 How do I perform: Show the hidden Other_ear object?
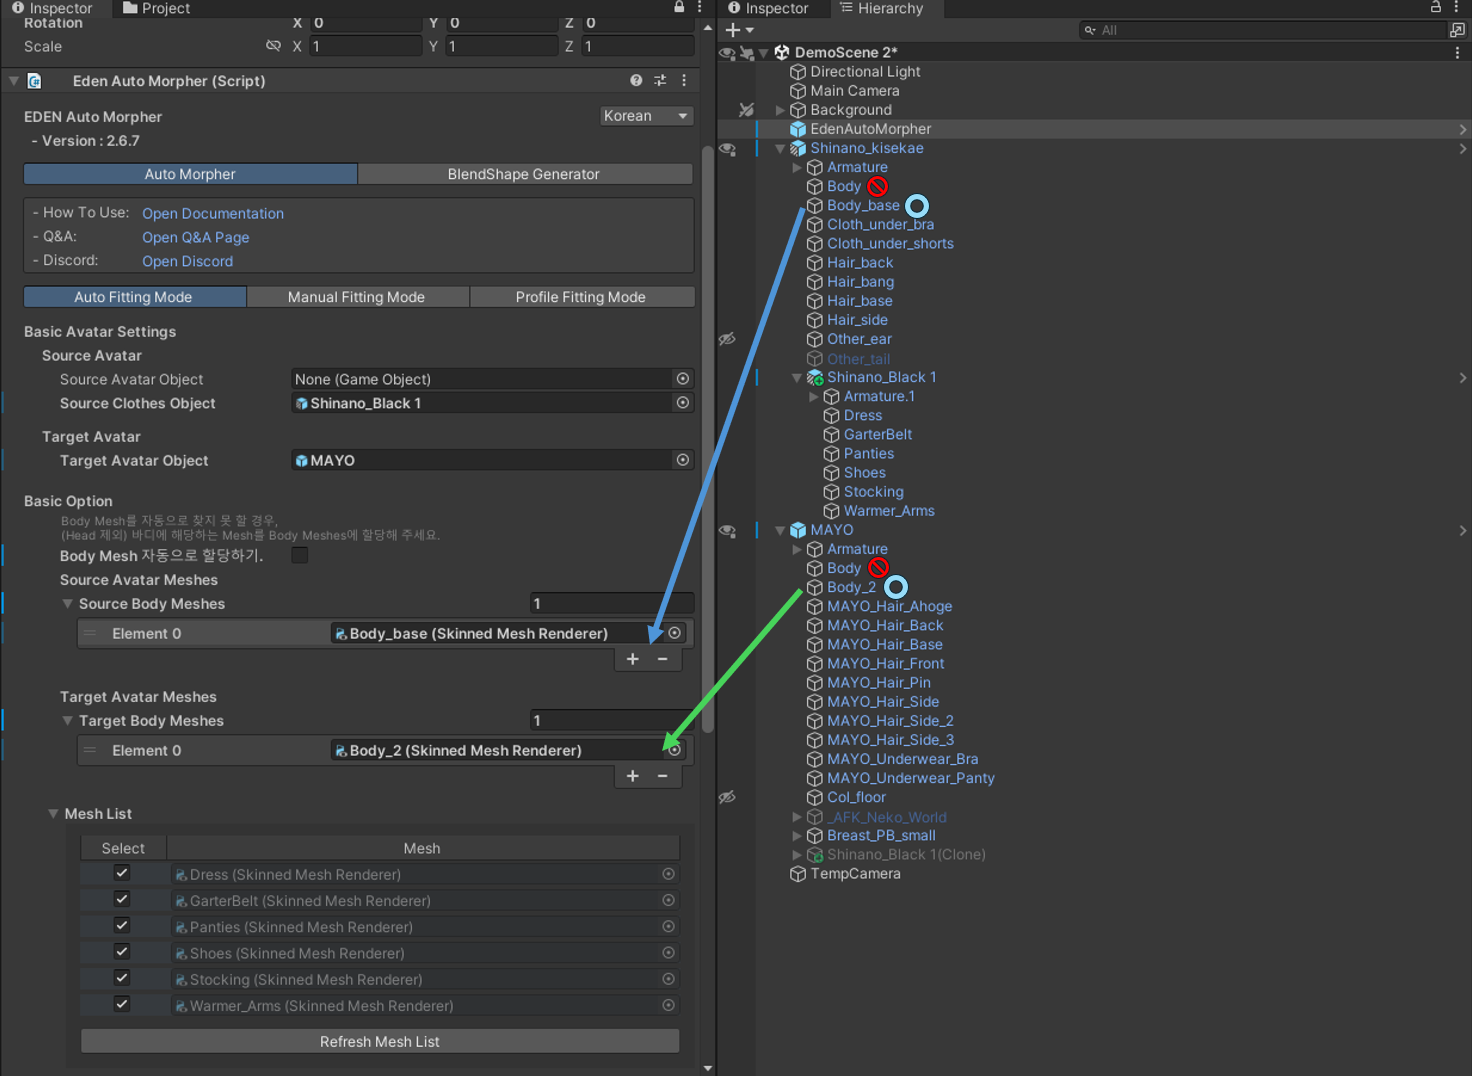click(x=727, y=339)
